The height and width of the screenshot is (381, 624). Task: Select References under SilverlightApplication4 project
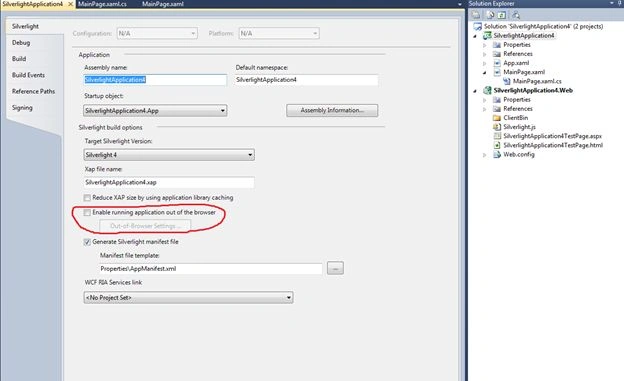pyautogui.click(x=518, y=54)
